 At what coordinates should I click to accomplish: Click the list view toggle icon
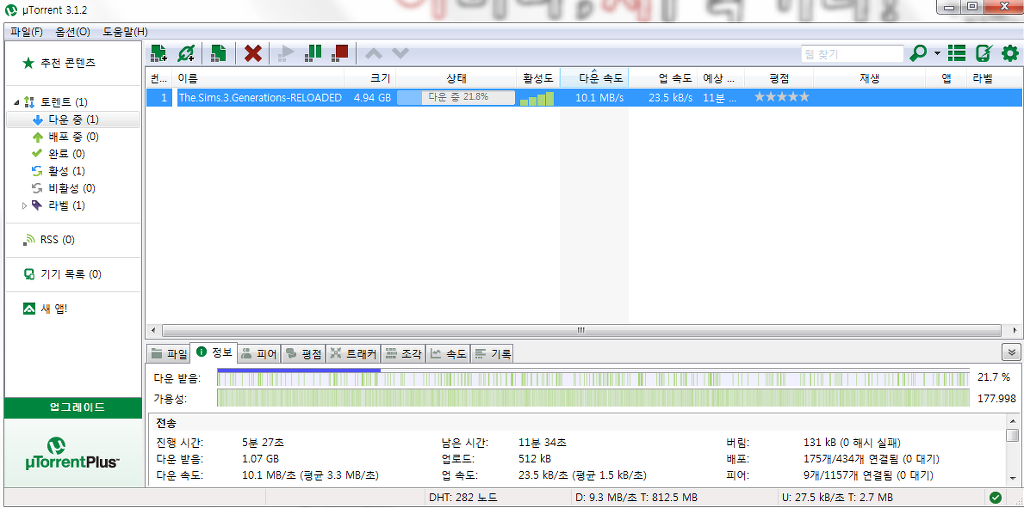click(x=957, y=53)
